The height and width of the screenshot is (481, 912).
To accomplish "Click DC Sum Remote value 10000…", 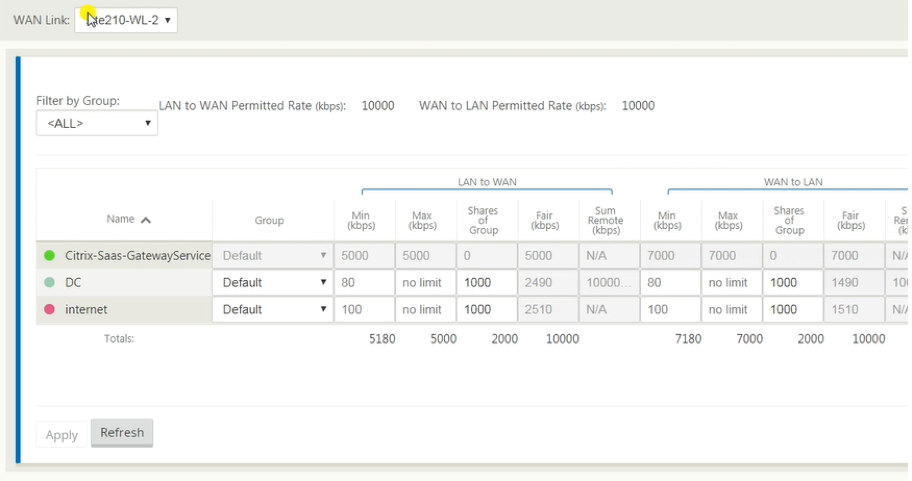I will (x=608, y=283).
